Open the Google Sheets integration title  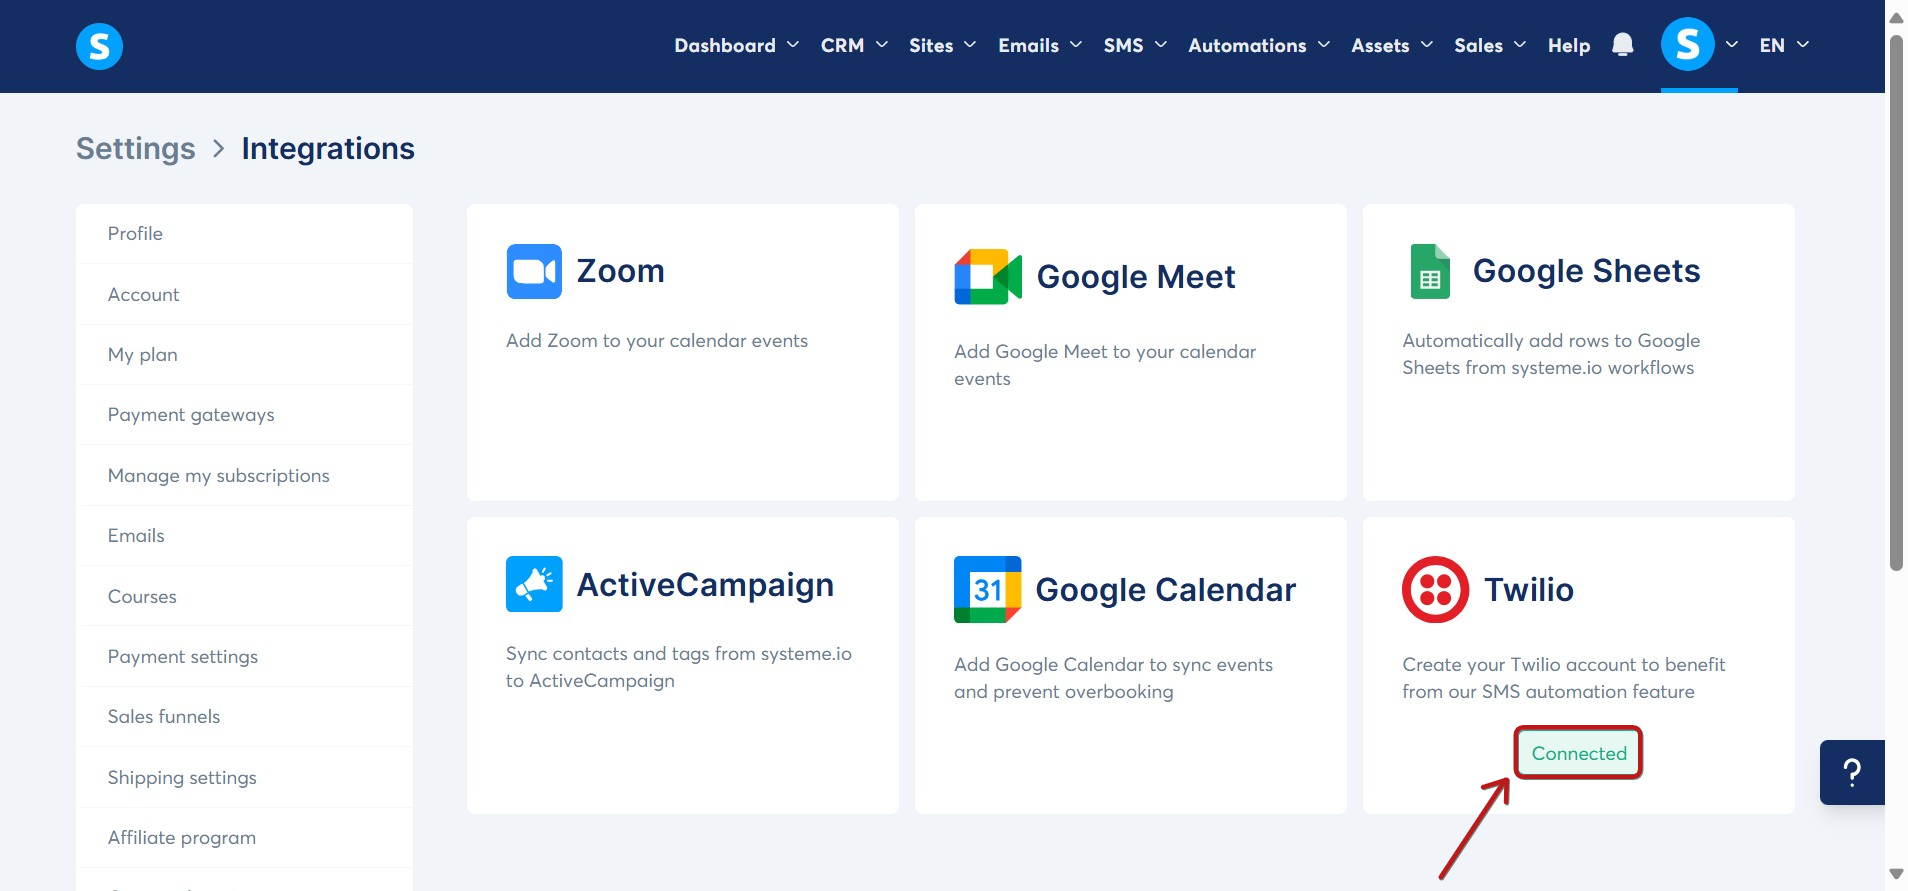1586,271
